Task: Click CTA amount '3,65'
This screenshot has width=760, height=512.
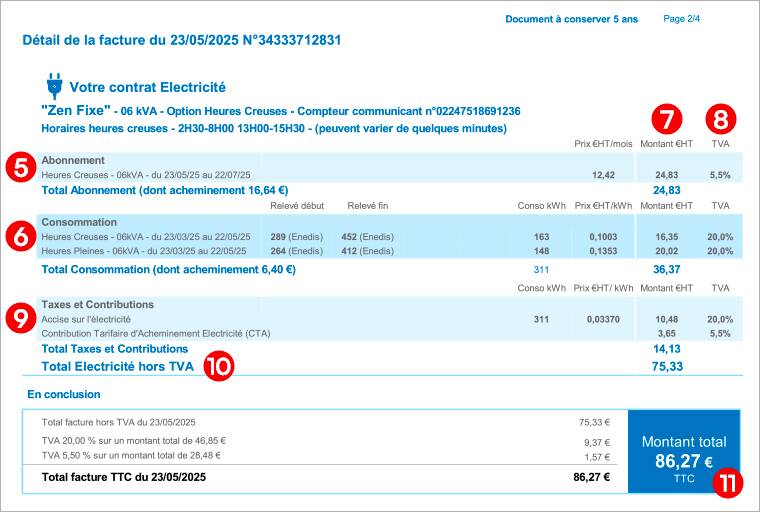Action: [x=666, y=334]
